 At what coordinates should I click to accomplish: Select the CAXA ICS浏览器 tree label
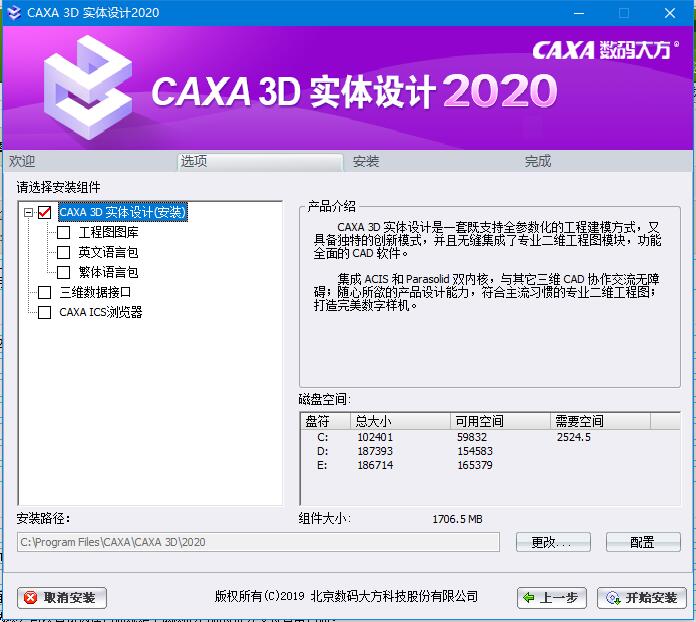click(x=101, y=312)
